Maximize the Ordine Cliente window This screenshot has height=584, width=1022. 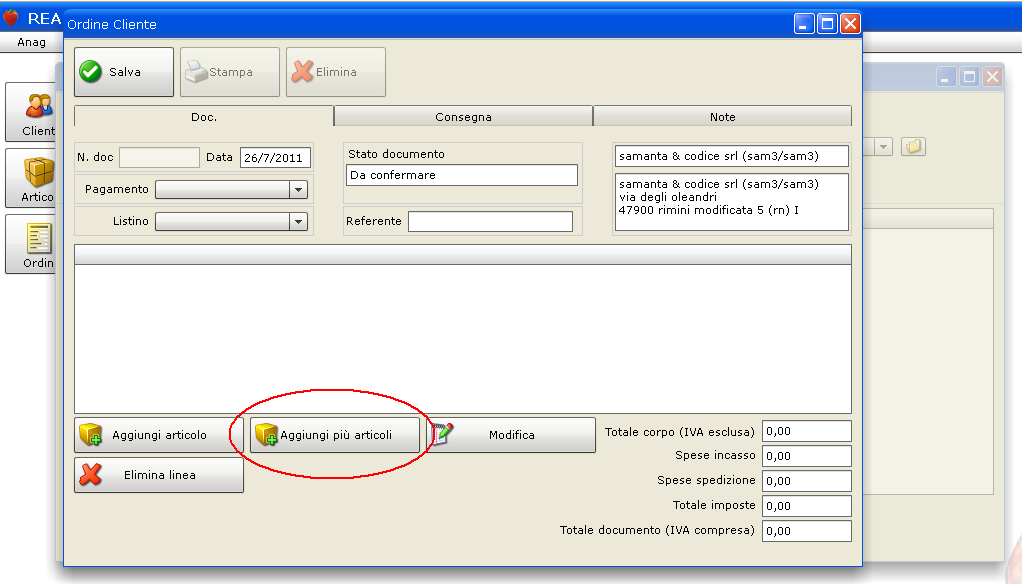pos(827,24)
